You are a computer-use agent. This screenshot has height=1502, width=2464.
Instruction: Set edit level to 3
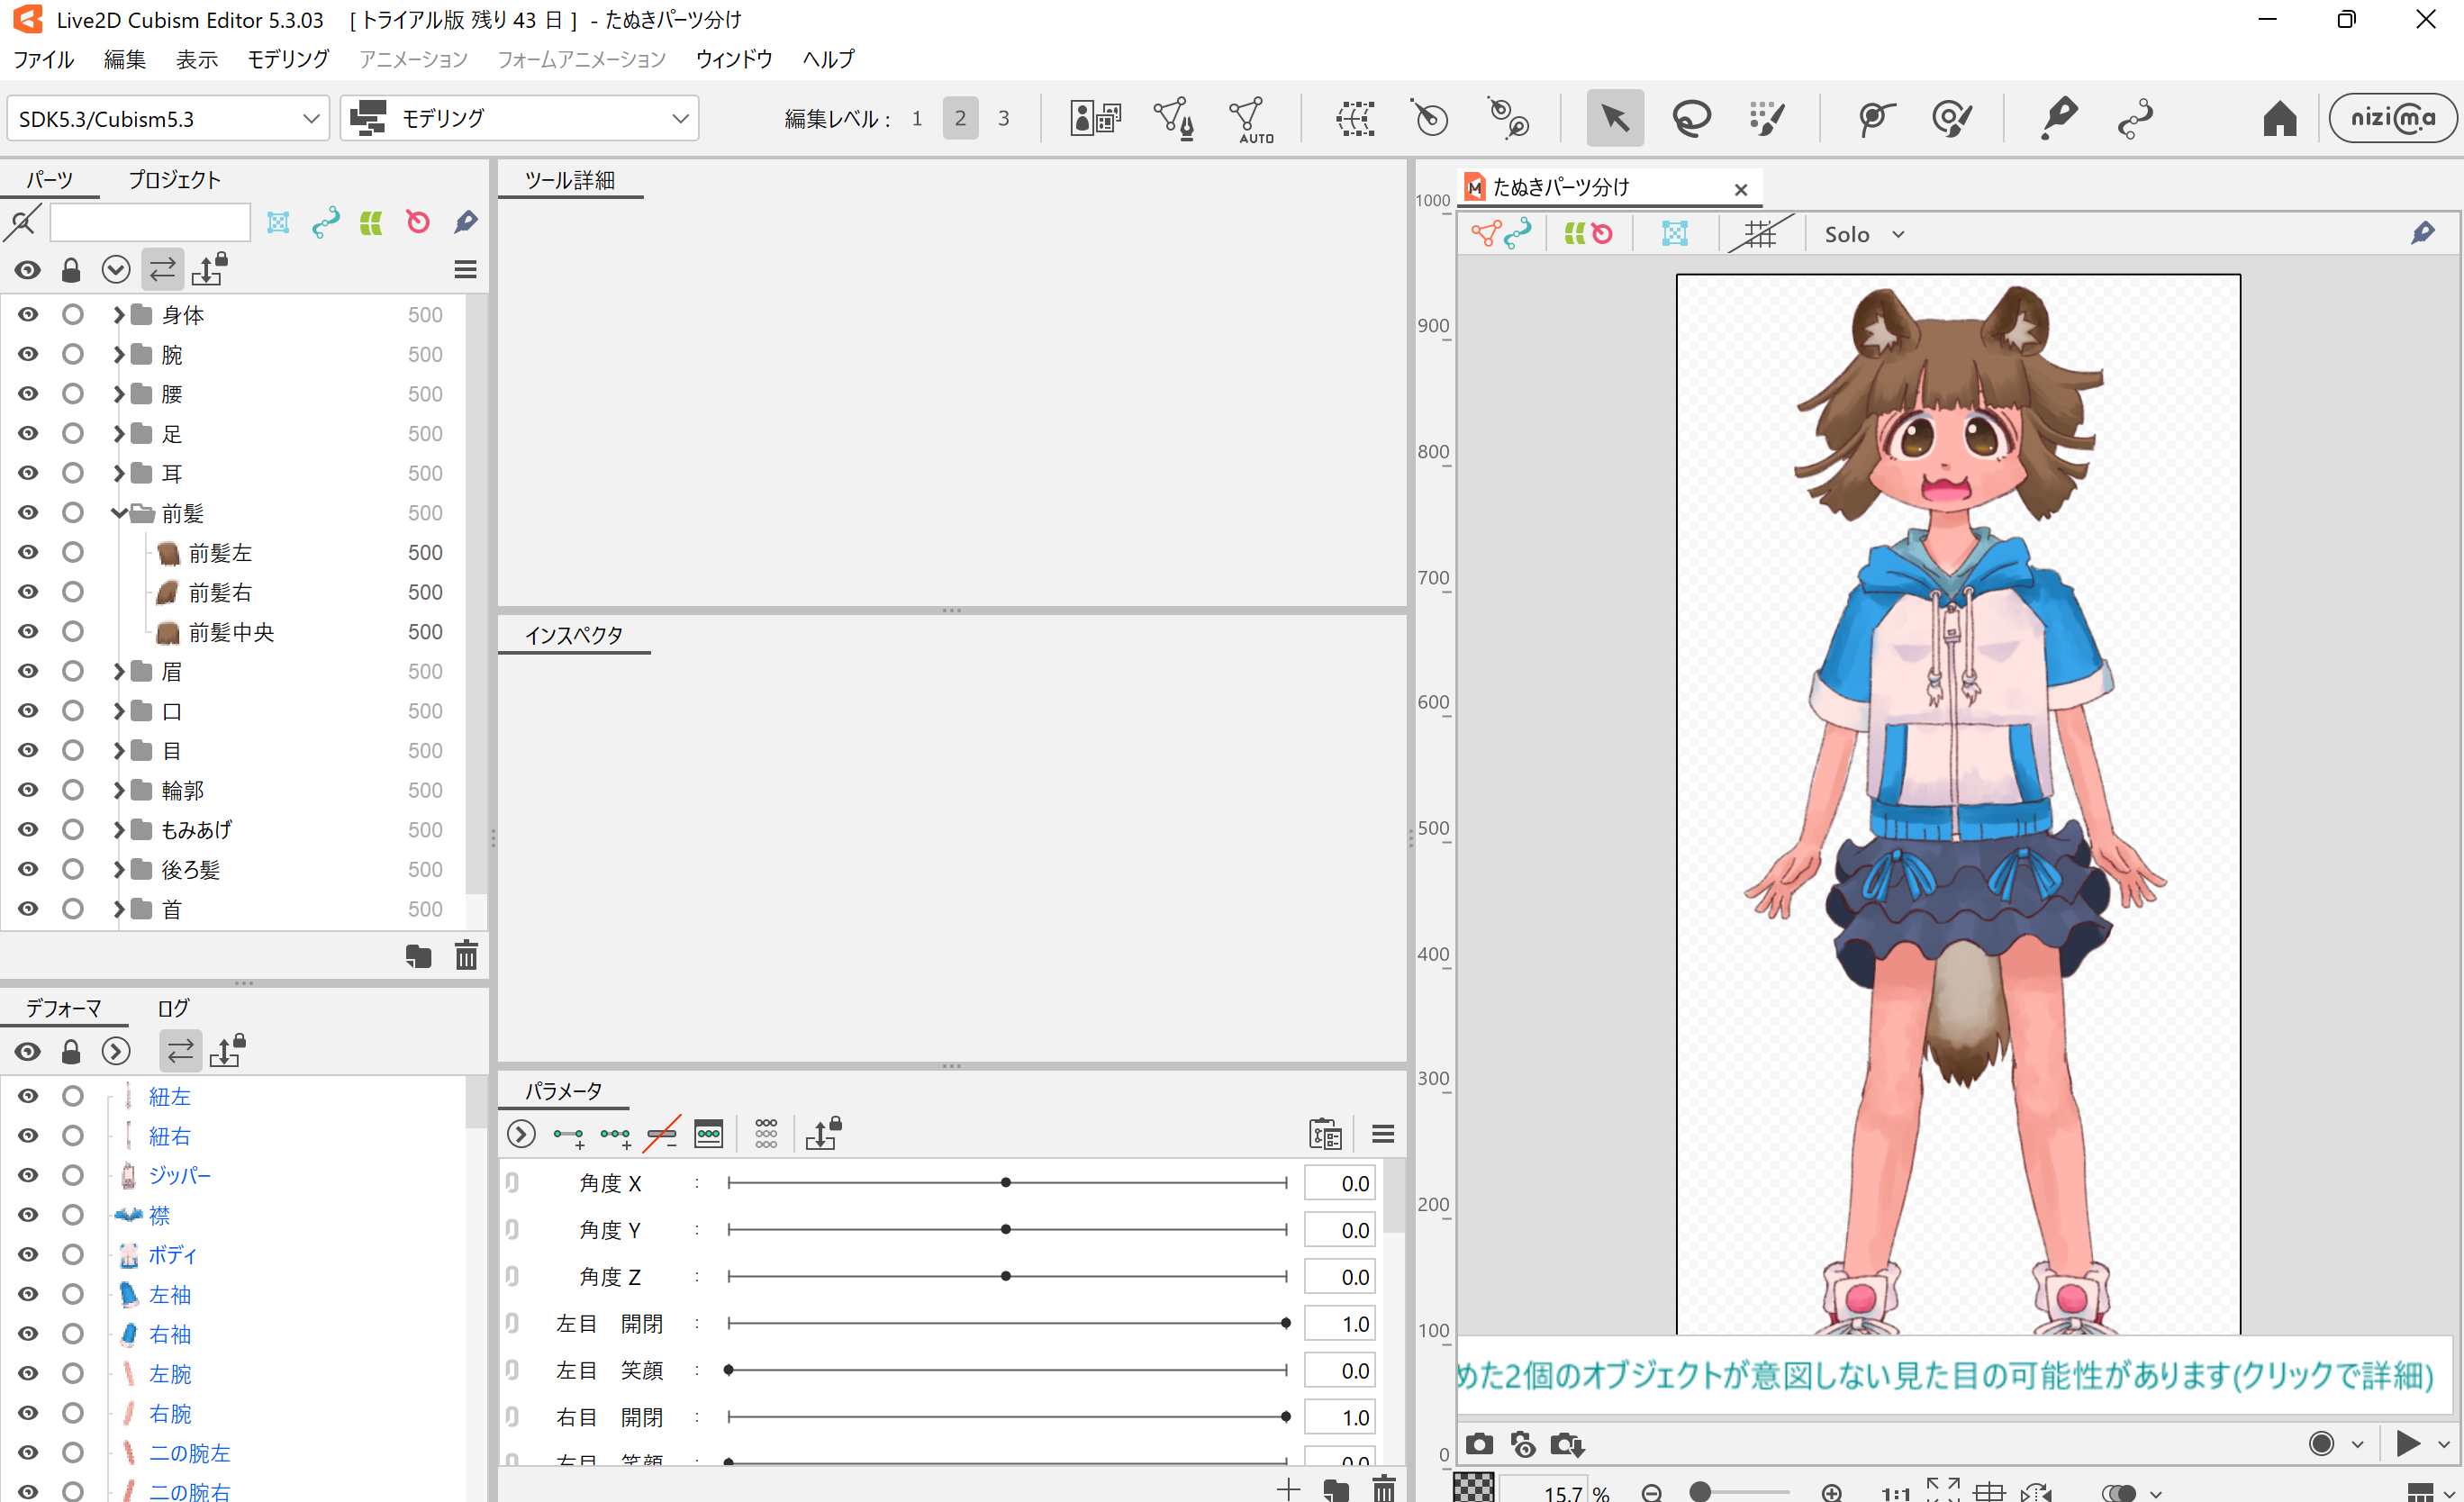coord(1003,118)
